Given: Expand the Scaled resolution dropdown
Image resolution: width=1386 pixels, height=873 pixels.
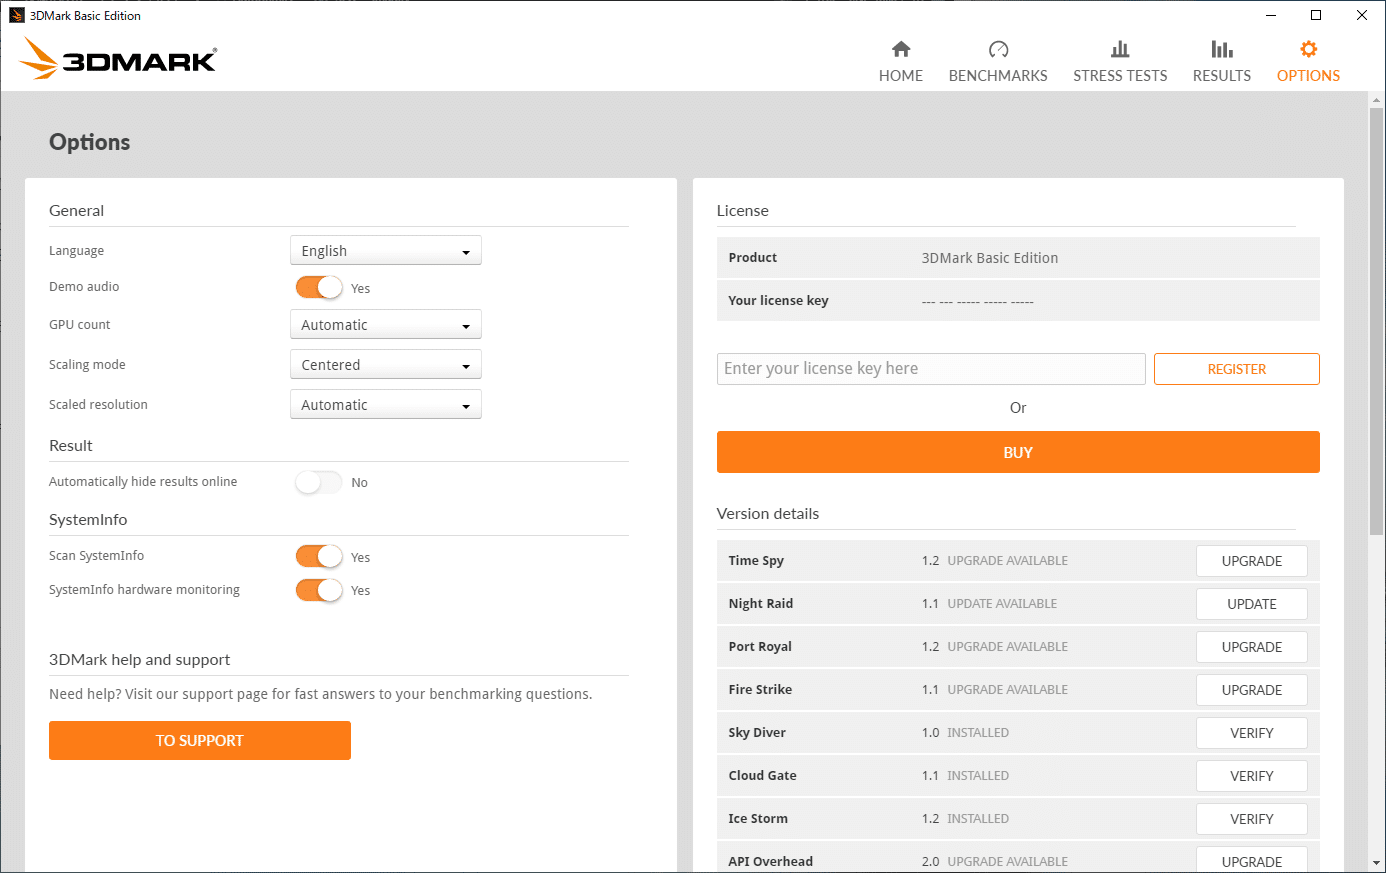Looking at the screenshot, I should [386, 405].
